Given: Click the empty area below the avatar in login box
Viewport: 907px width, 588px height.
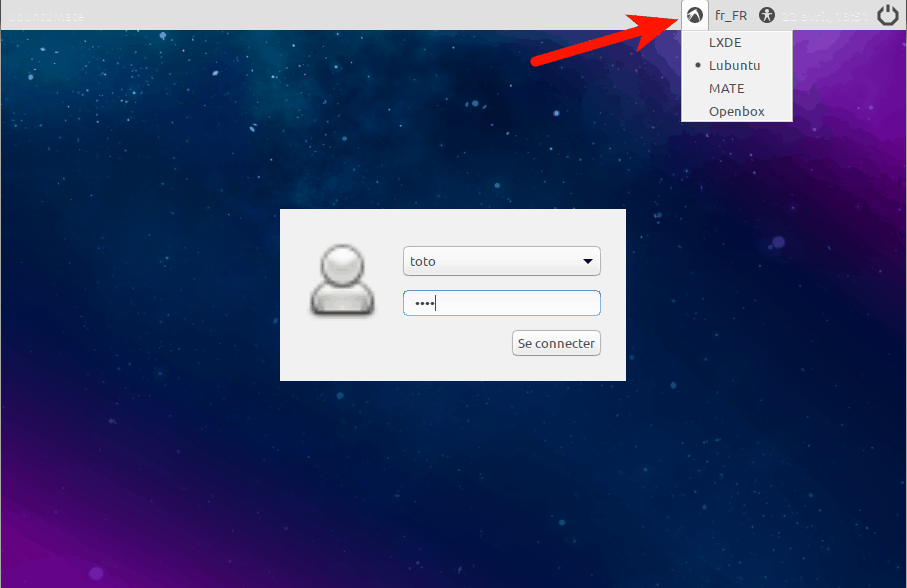Looking at the screenshot, I should click(x=342, y=350).
